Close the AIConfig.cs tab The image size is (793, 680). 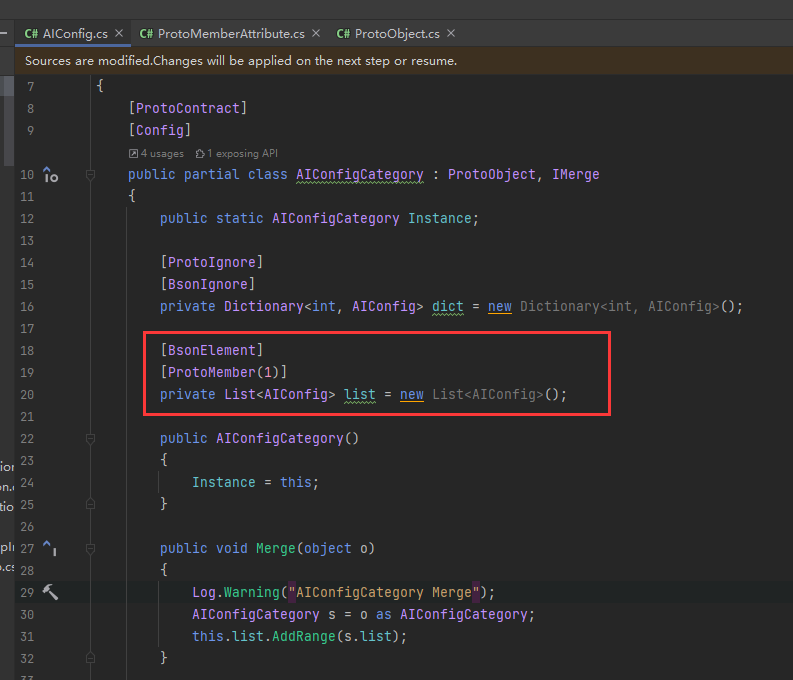coord(119,33)
